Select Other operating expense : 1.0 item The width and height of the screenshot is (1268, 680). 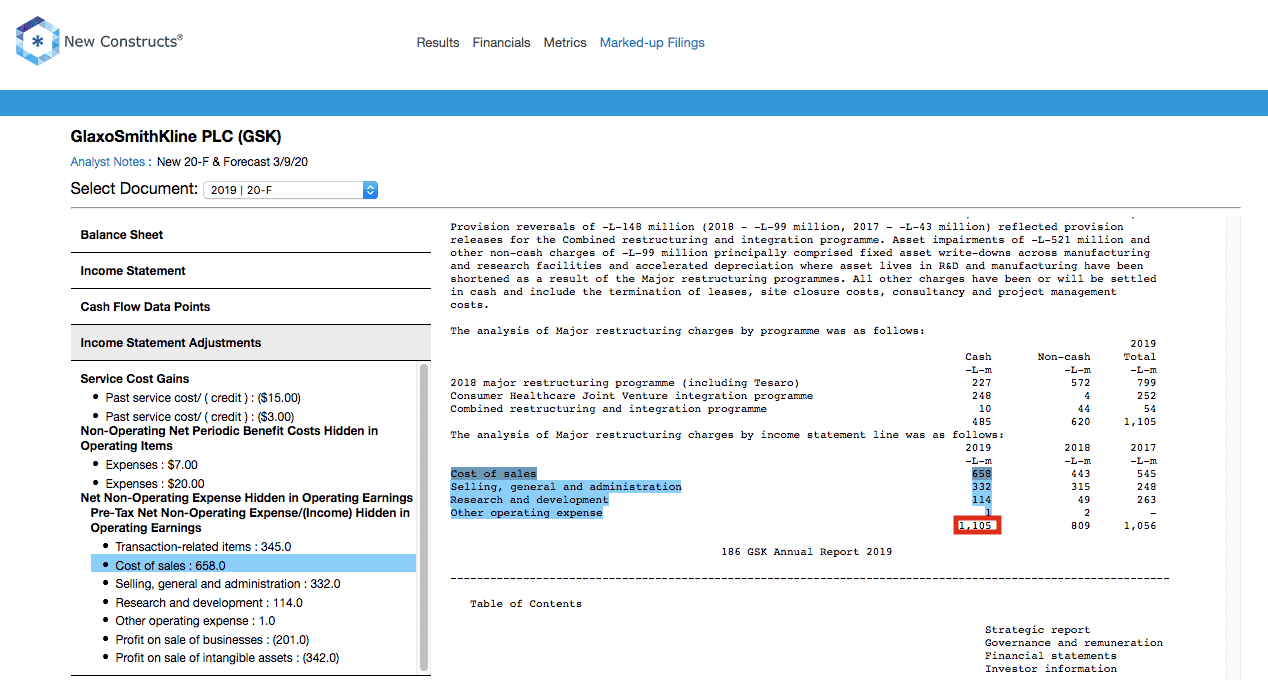pos(196,621)
